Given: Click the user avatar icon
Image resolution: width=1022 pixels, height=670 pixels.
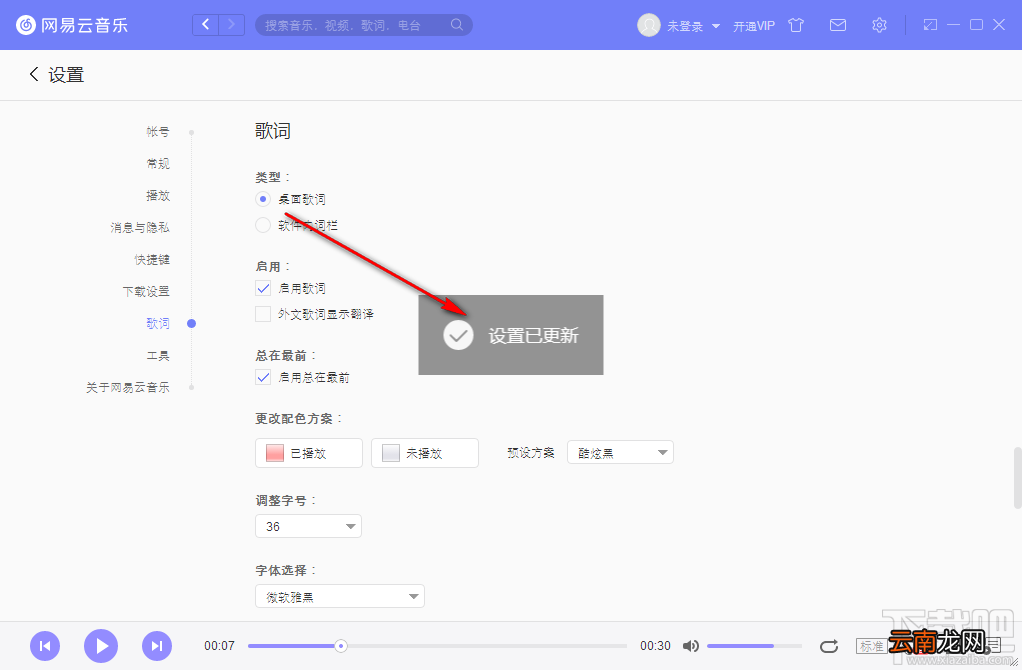Looking at the screenshot, I should click(649, 25).
